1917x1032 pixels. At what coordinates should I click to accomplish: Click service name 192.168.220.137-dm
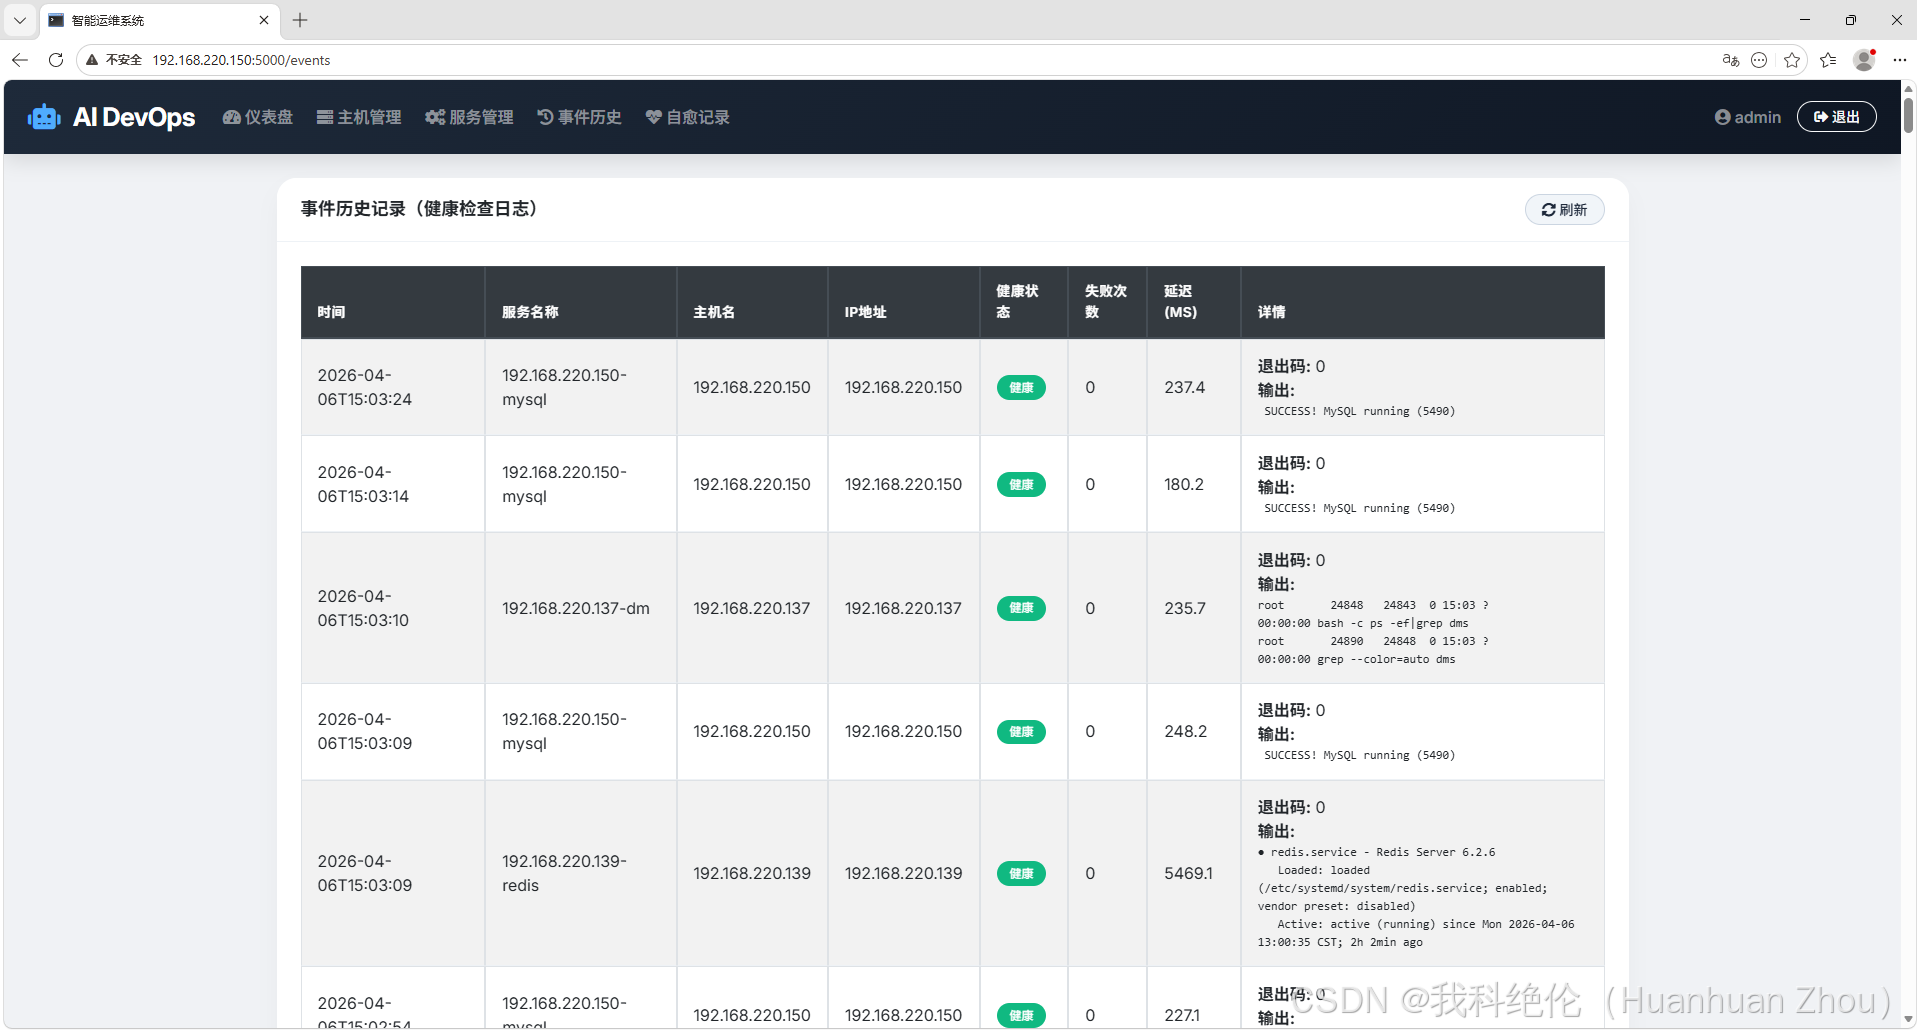(x=576, y=608)
